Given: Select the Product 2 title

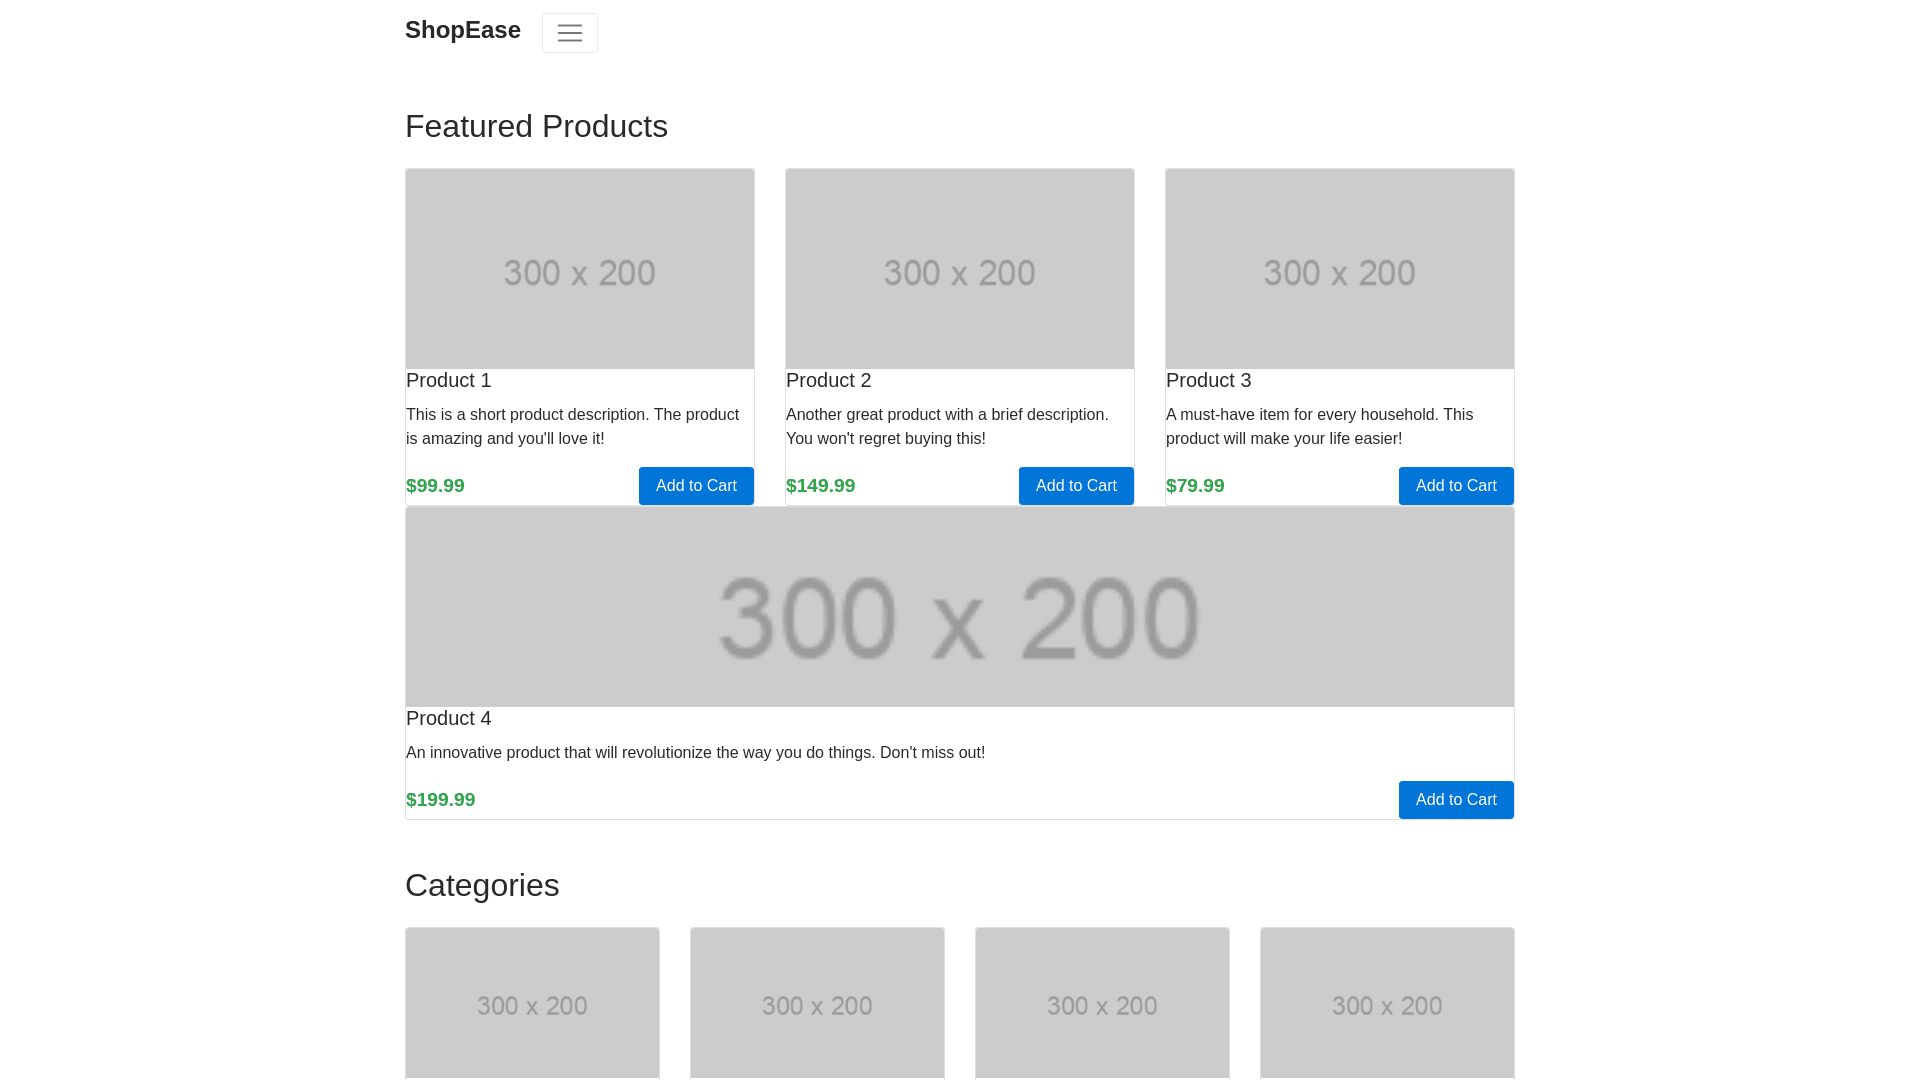Looking at the screenshot, I should click(x=829, y=380).
